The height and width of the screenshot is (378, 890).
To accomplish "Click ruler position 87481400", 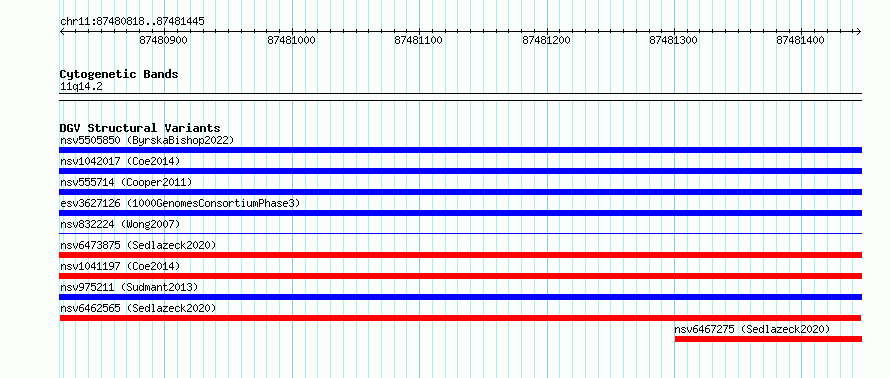I will click(x=801, y=40).
